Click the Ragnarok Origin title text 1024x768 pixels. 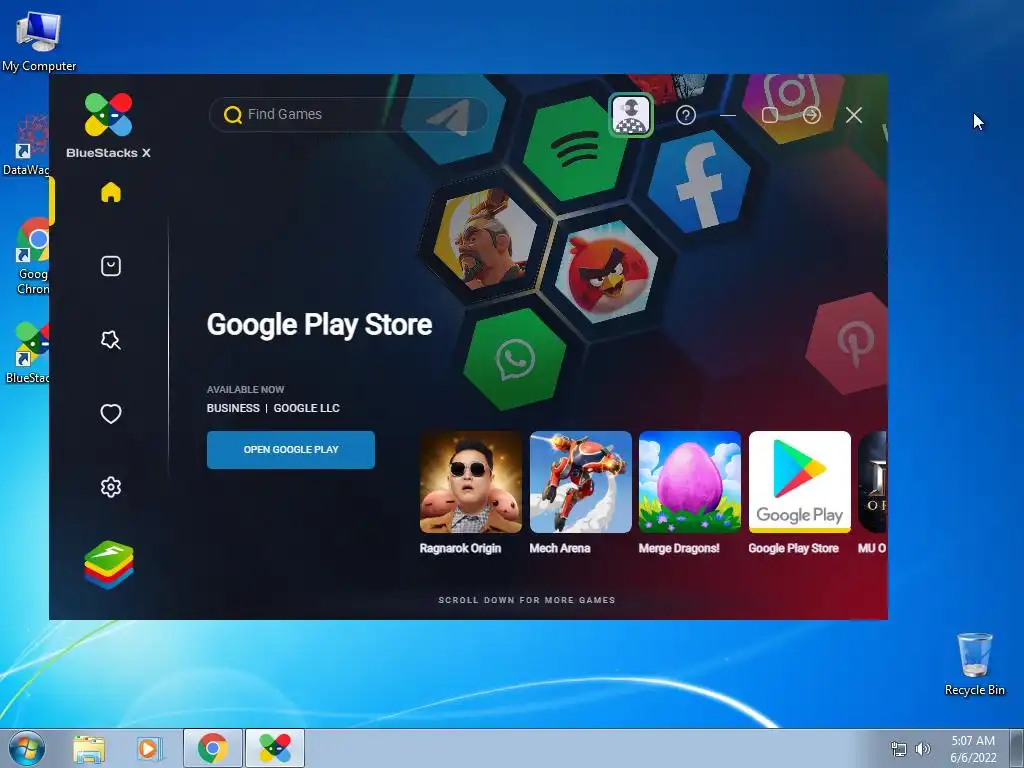pyautogui.click(x=460, y=548)
